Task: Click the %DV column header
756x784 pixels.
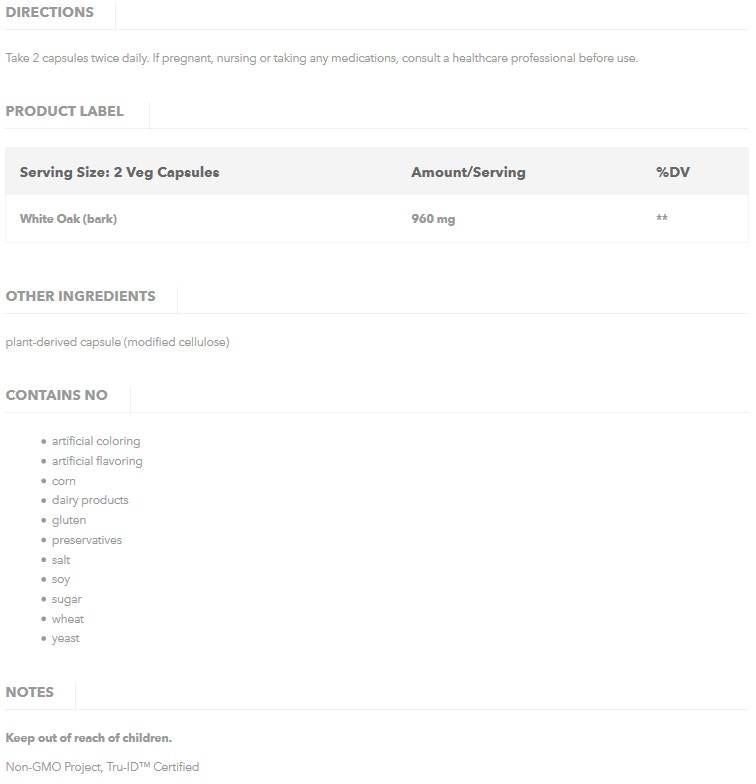Action: coord(673,172)
